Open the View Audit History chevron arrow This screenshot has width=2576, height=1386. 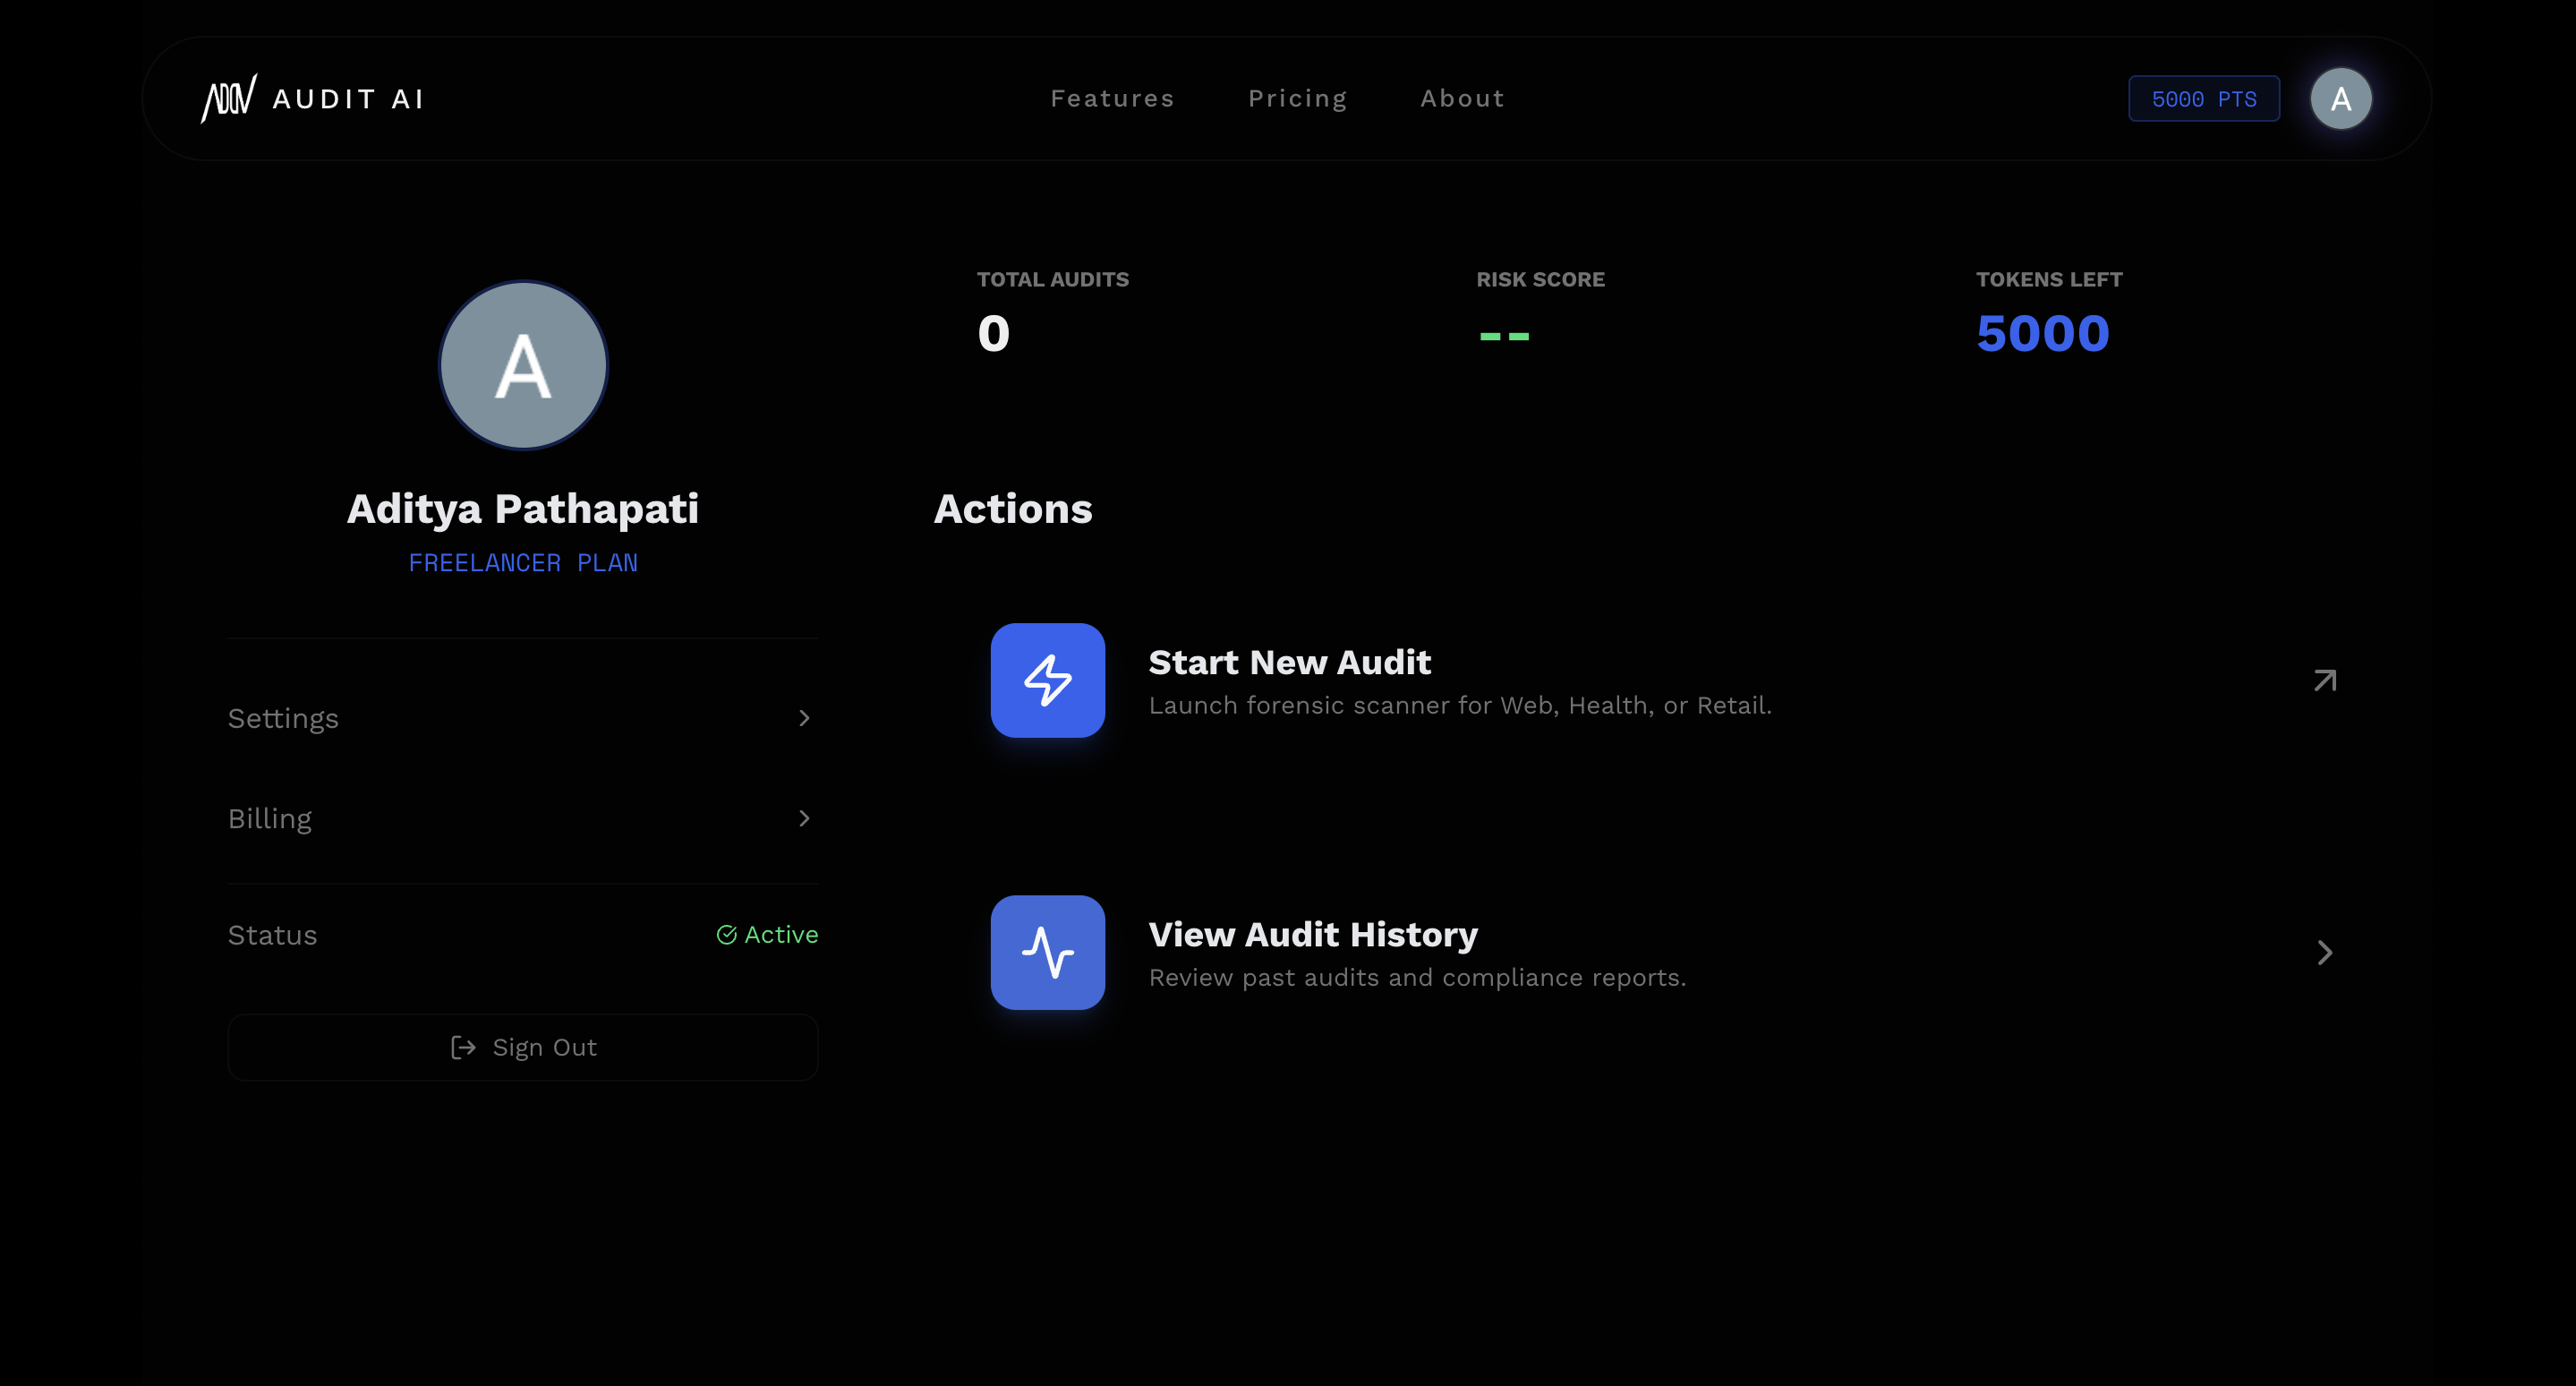pyautogui.click(x=2324, y=952)
